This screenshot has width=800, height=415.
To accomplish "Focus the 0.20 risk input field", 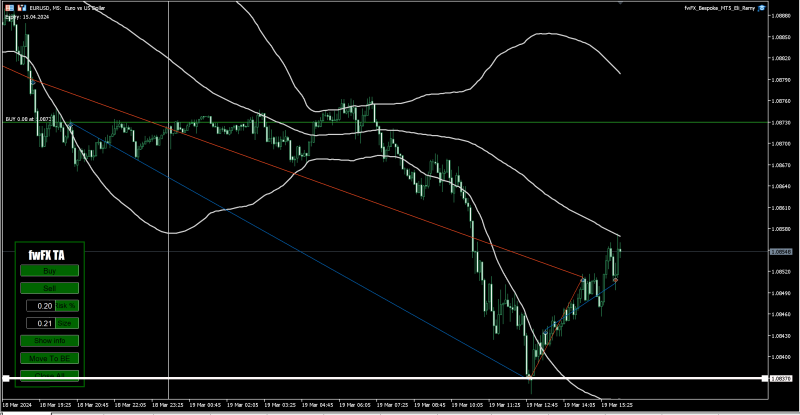I will click(41, 306).
